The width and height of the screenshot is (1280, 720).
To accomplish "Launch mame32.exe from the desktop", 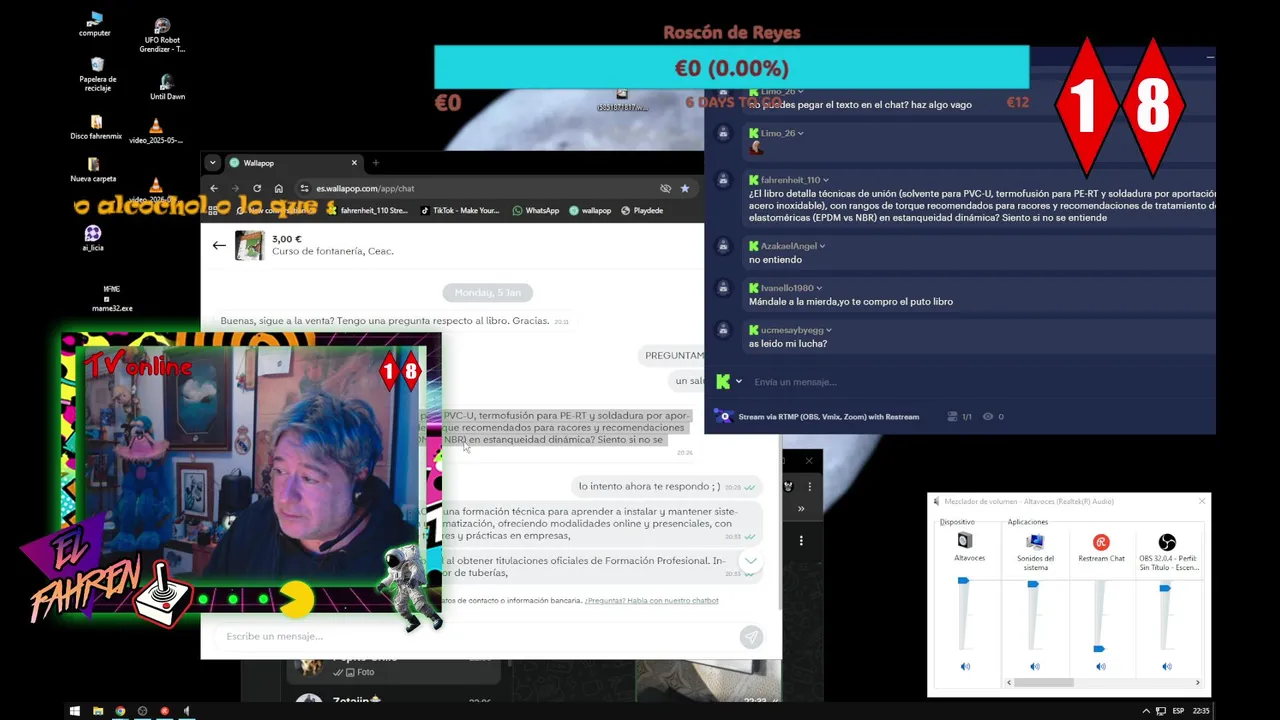I will pyautogui.click(x=112, y=298).
